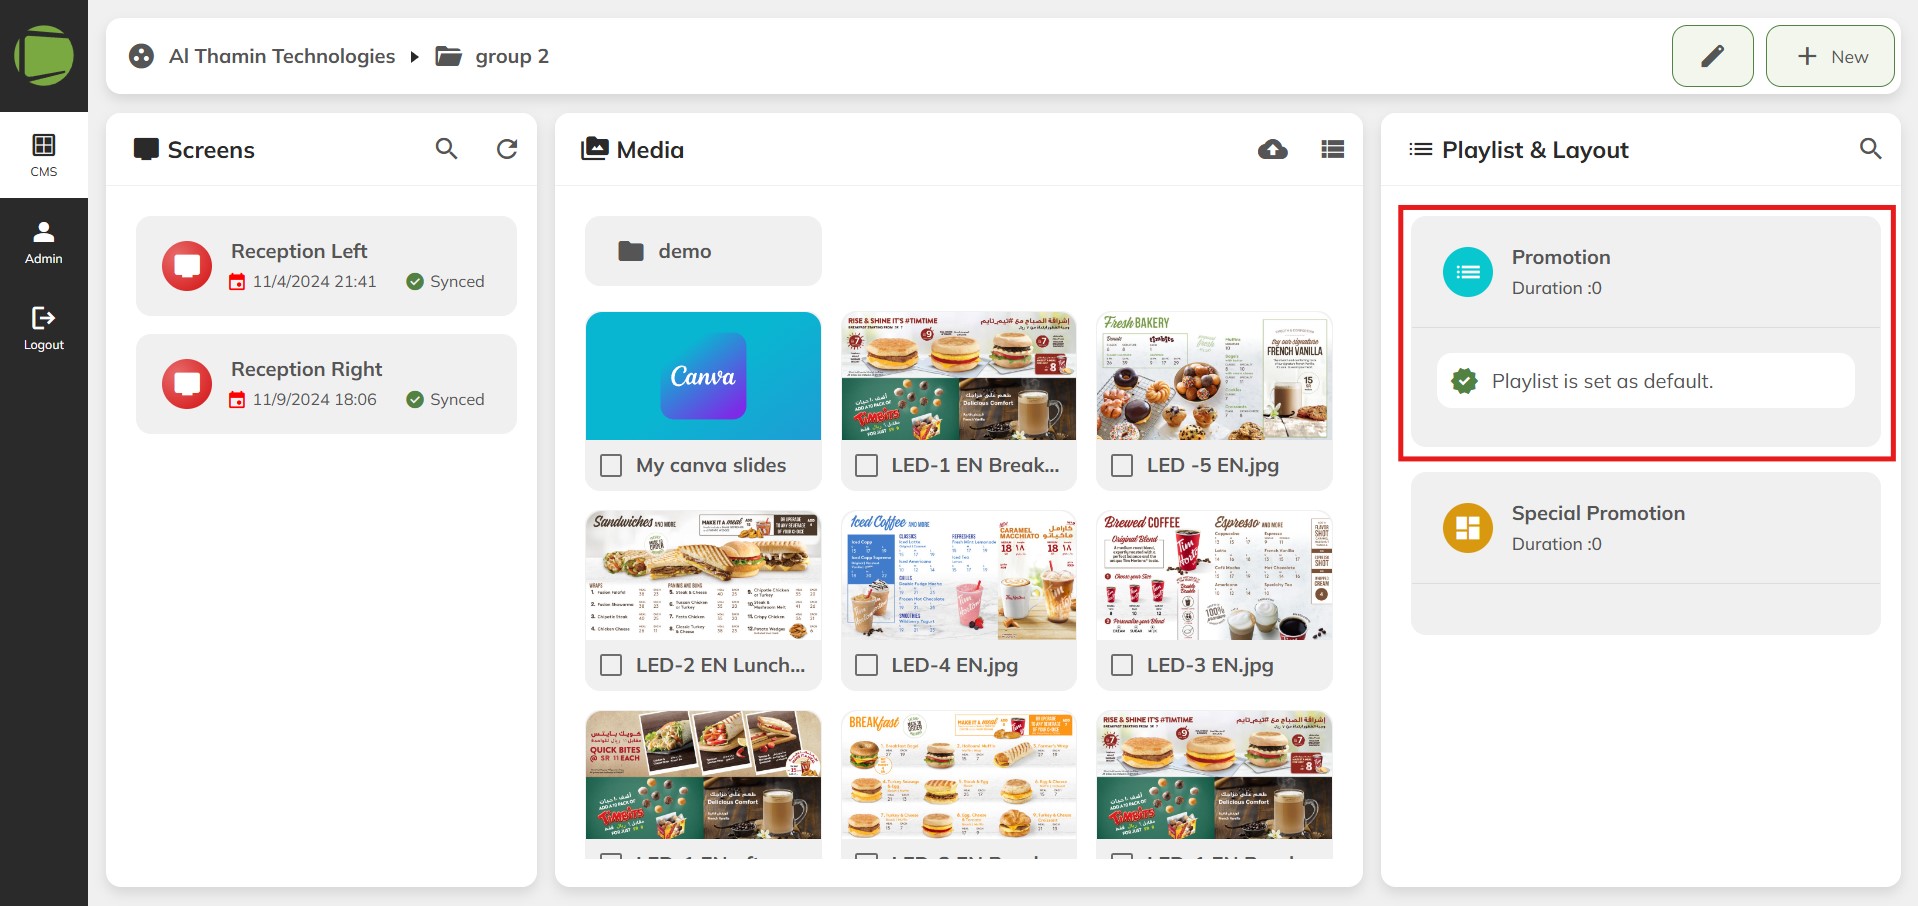Viewport: 1918px width, 906px height.
Task: Click the Reception Left calendar icon
Action: (x=237, y=282)
